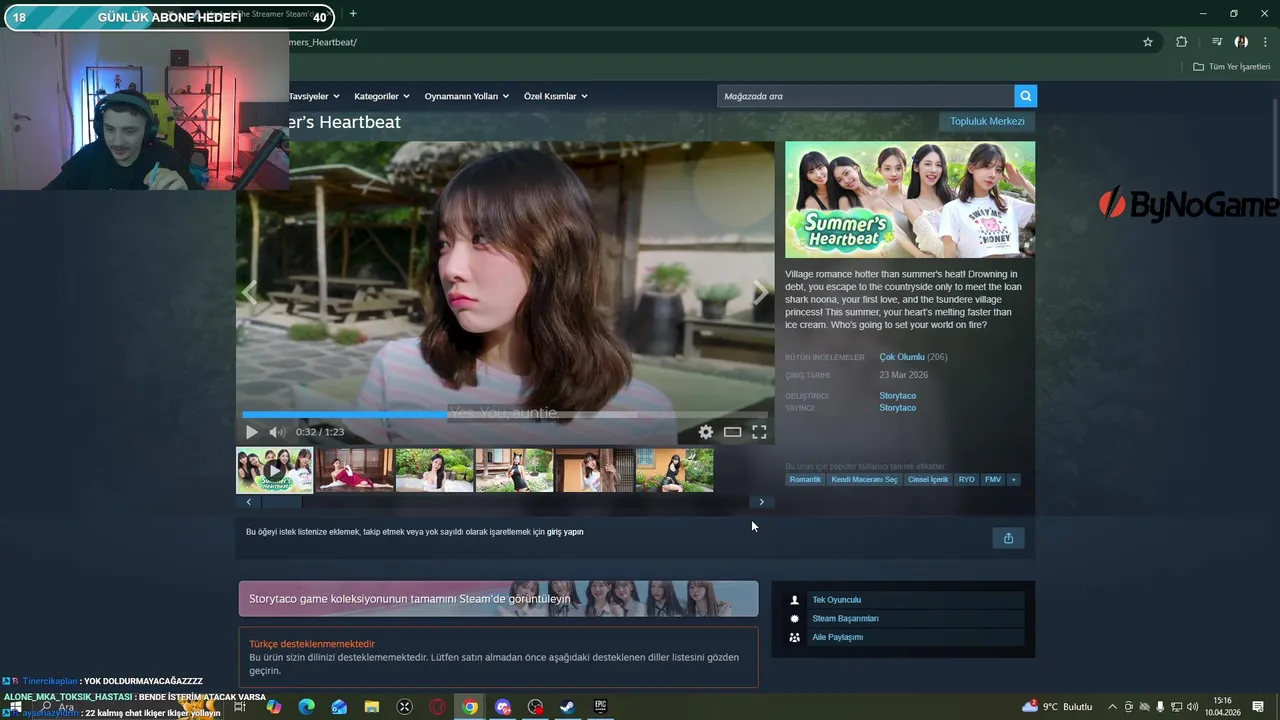Viewport: 1280px width, 720px height.
Task: Click giriş yapın login link
Action: tap(565, 532)
